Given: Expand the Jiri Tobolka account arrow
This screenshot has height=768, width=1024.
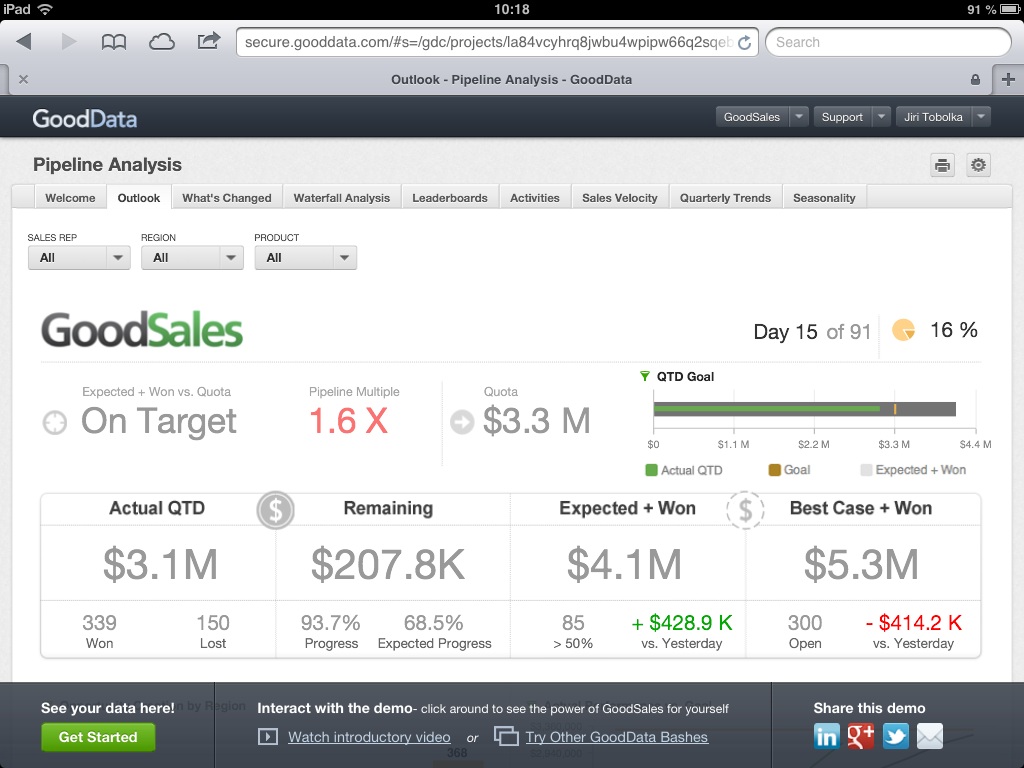Looking at the screenshot, I should pyautogui.click(x=981, y=117).
